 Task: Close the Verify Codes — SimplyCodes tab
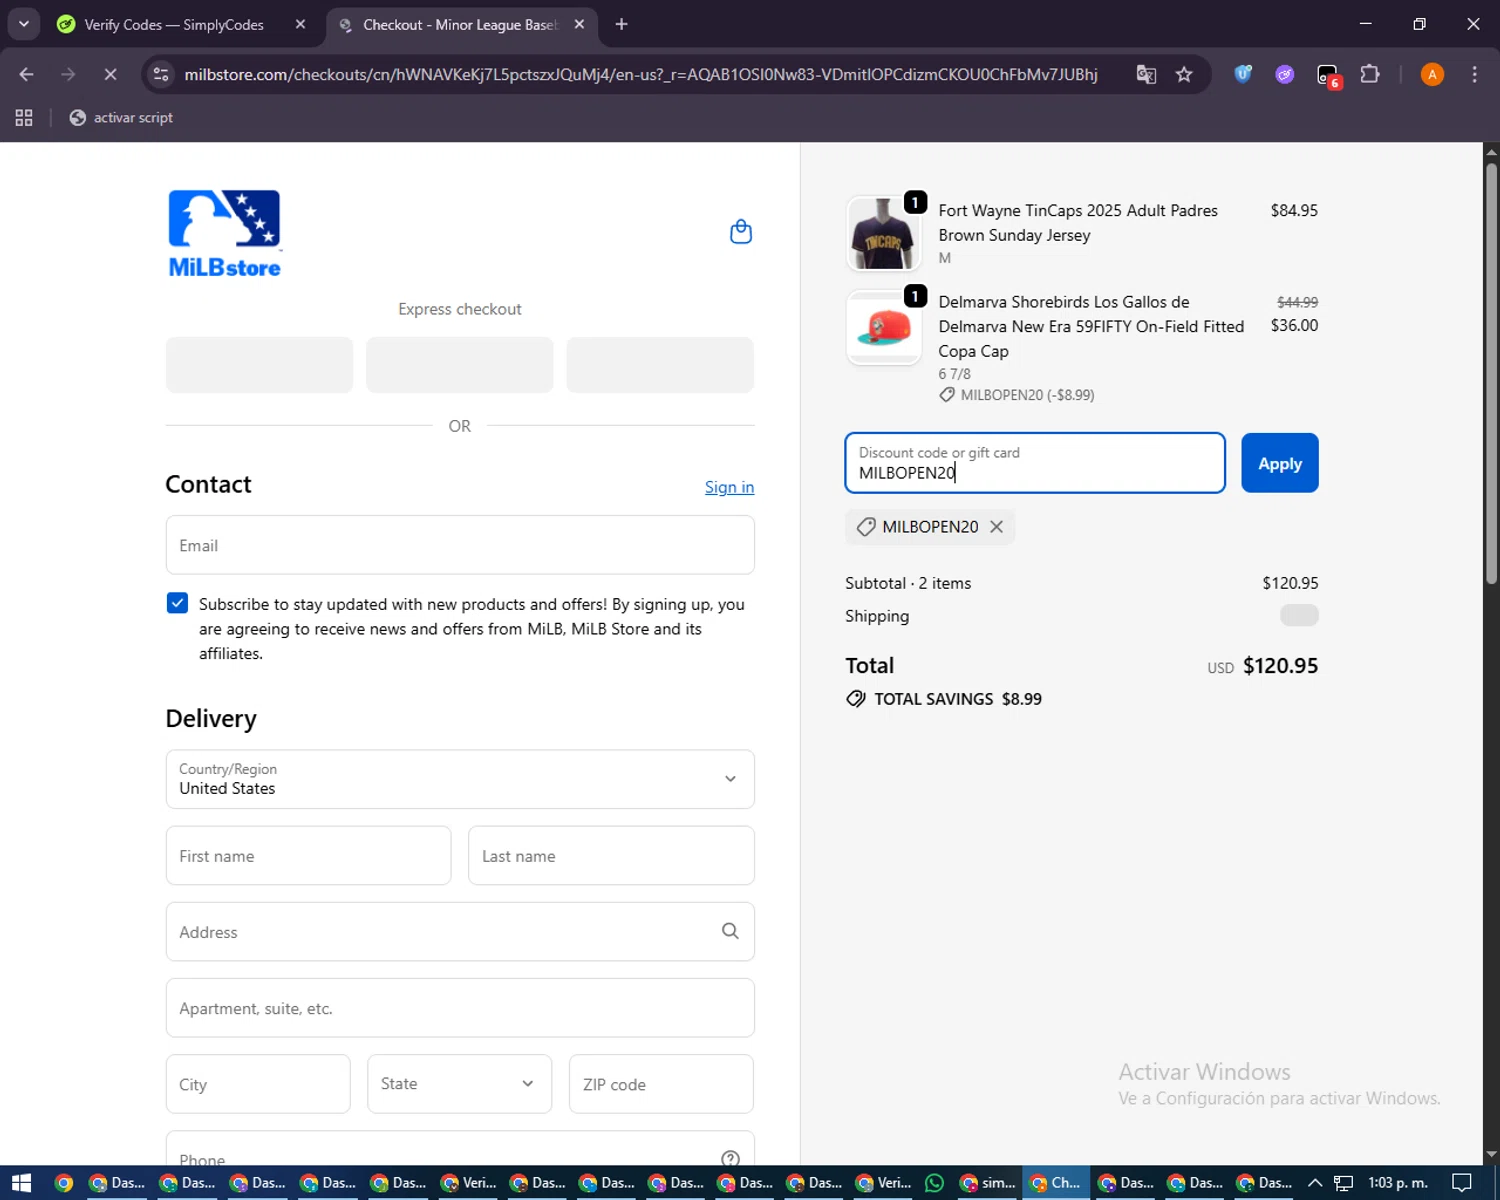[300, 24]
